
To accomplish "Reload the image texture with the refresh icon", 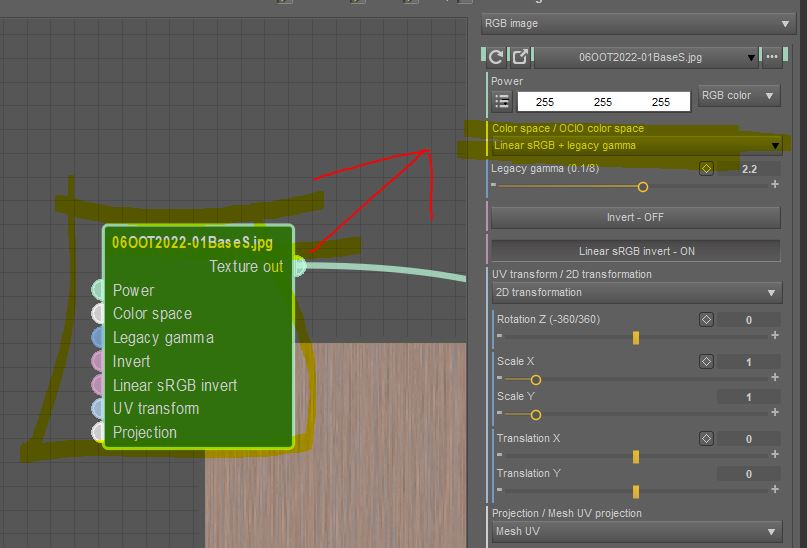I will [496, 57].
